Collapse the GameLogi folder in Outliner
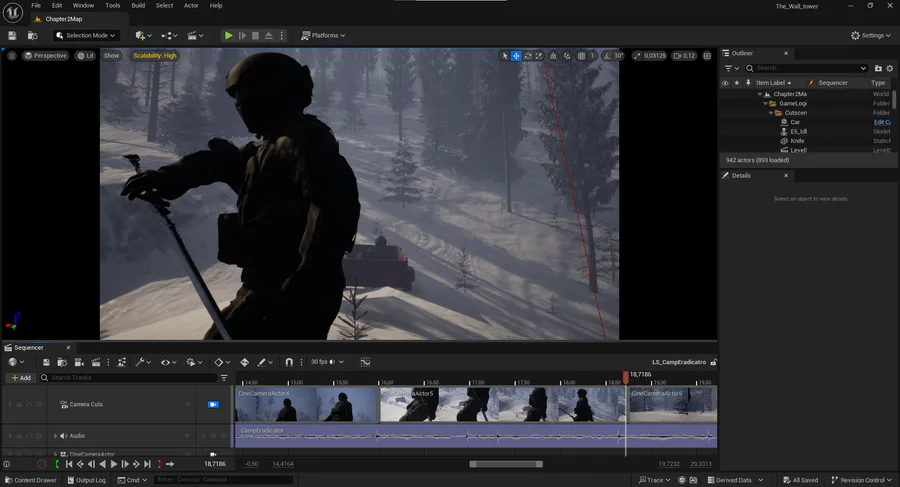This screenshot has width=900, height=487. [x=765, y=103]
